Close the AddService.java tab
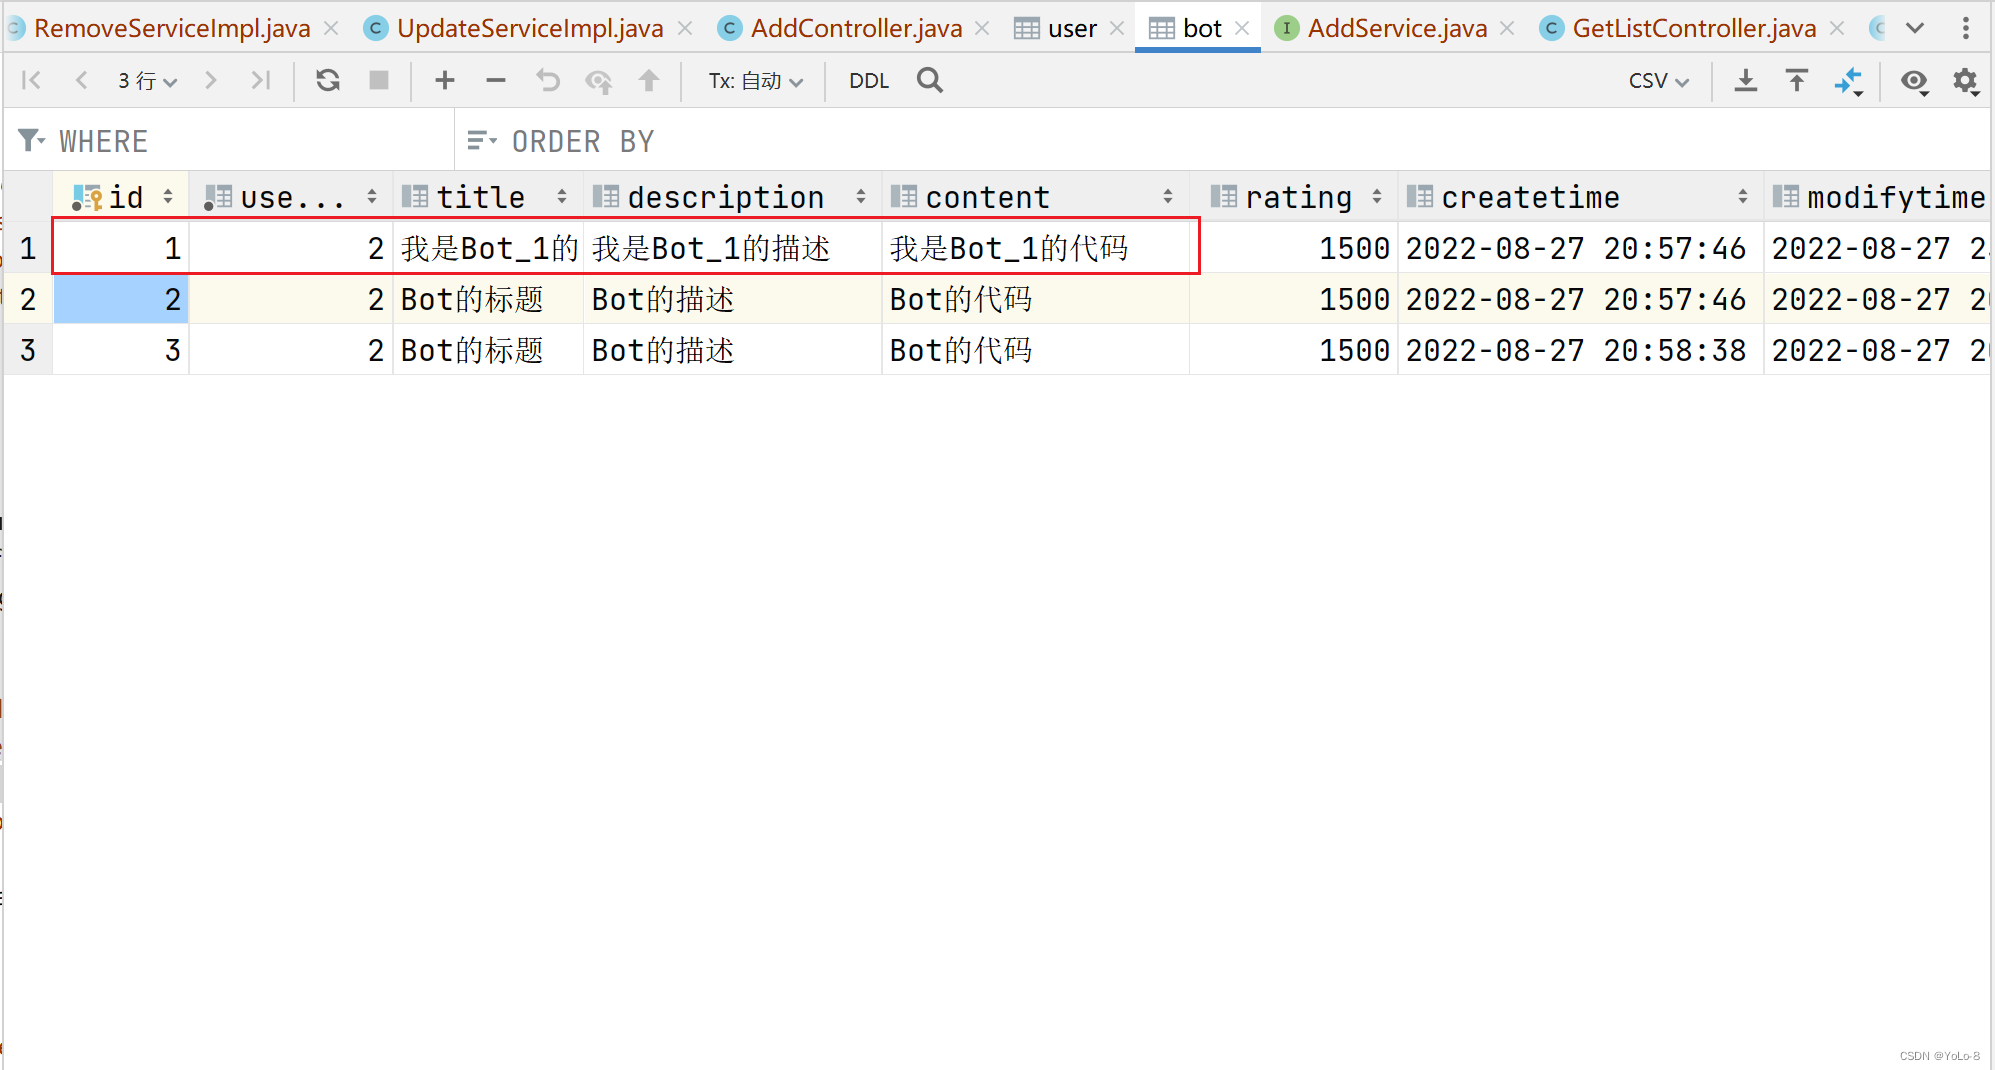The width and height of the screenshot is (1995, 1070). (1507, 28)
